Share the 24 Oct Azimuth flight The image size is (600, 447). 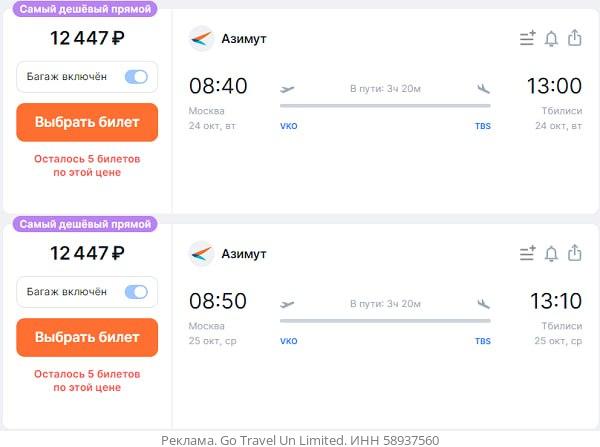(x=574, y=38)
